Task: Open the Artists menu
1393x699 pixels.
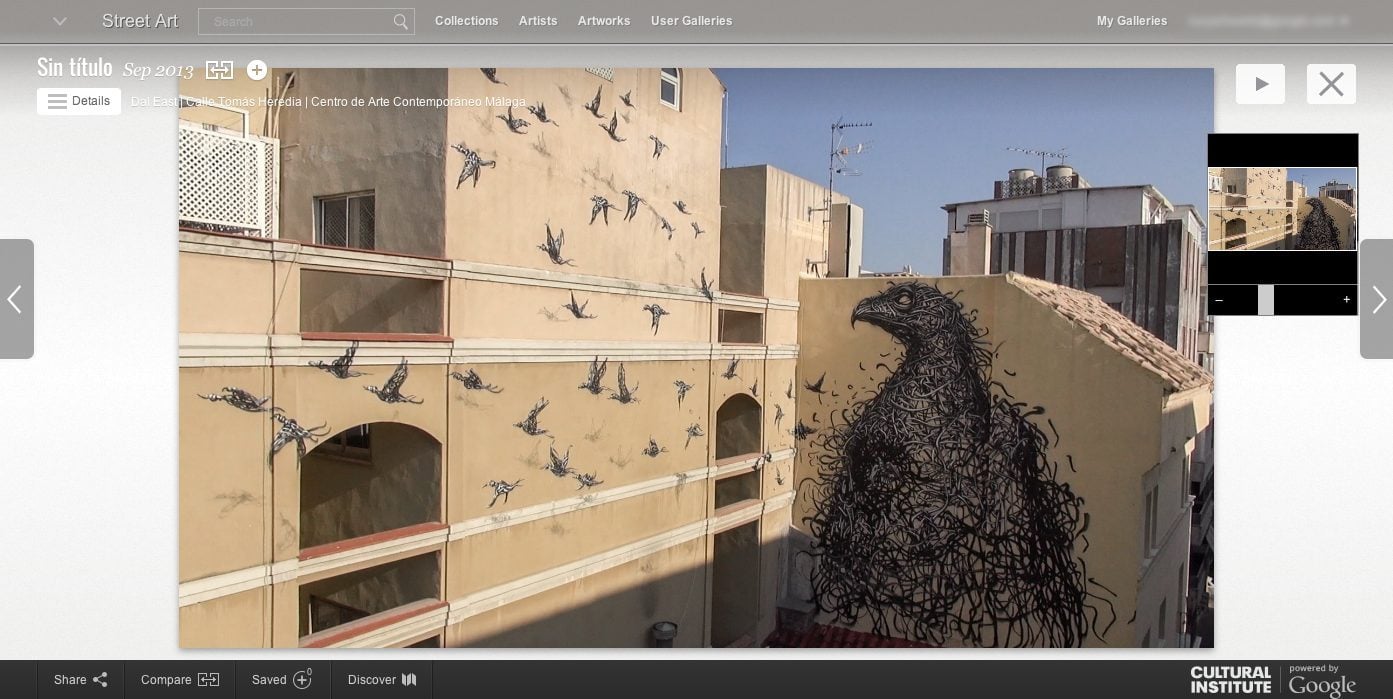Action: [x=538, y=21]
